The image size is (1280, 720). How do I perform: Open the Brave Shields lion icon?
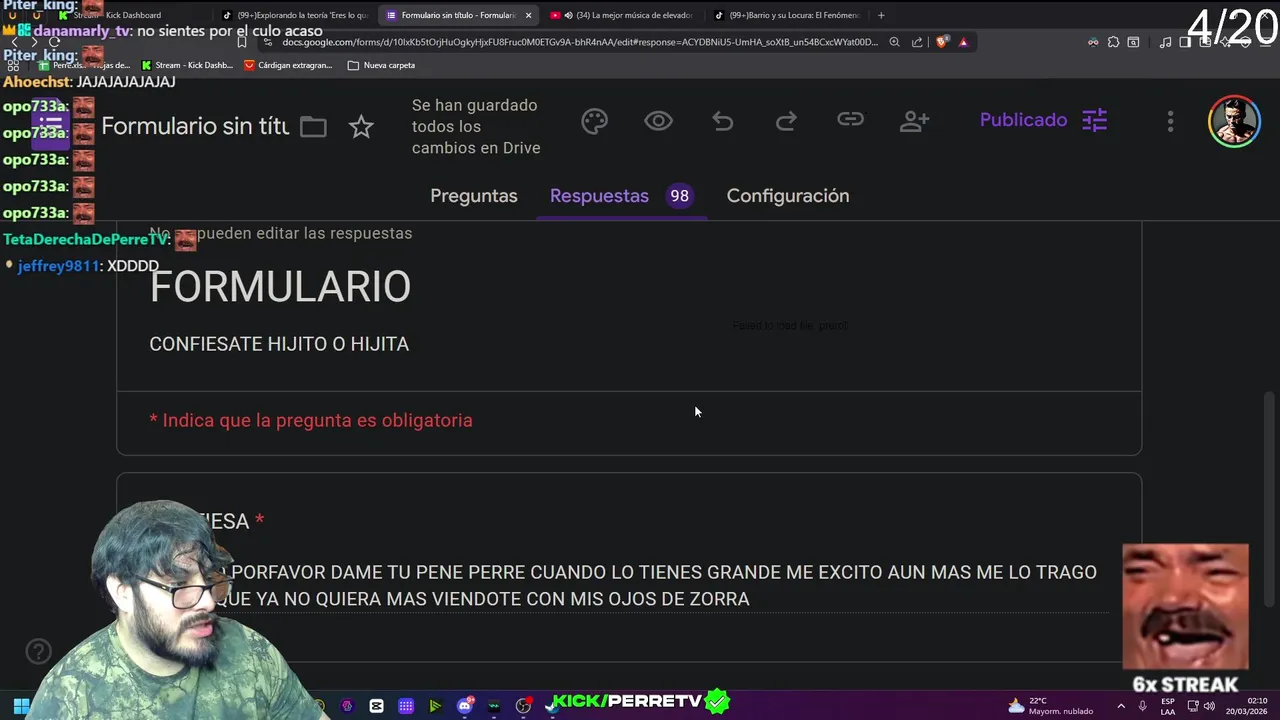coord(942,42)
